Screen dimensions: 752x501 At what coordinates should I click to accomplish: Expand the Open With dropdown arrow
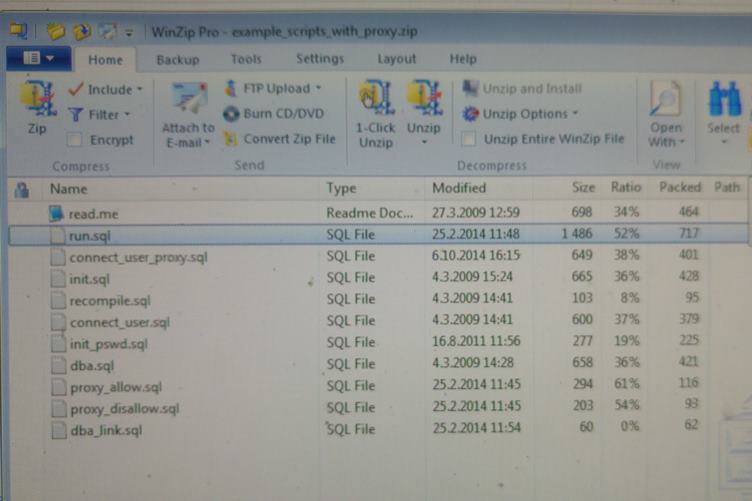tap(682, 142)
